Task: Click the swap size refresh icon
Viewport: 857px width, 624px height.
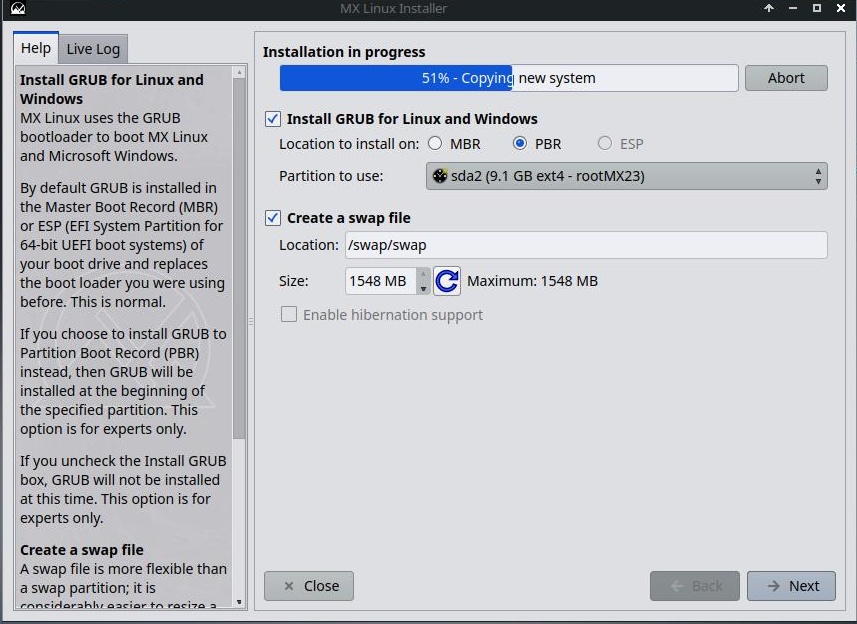Action: (x=447, y=281)
